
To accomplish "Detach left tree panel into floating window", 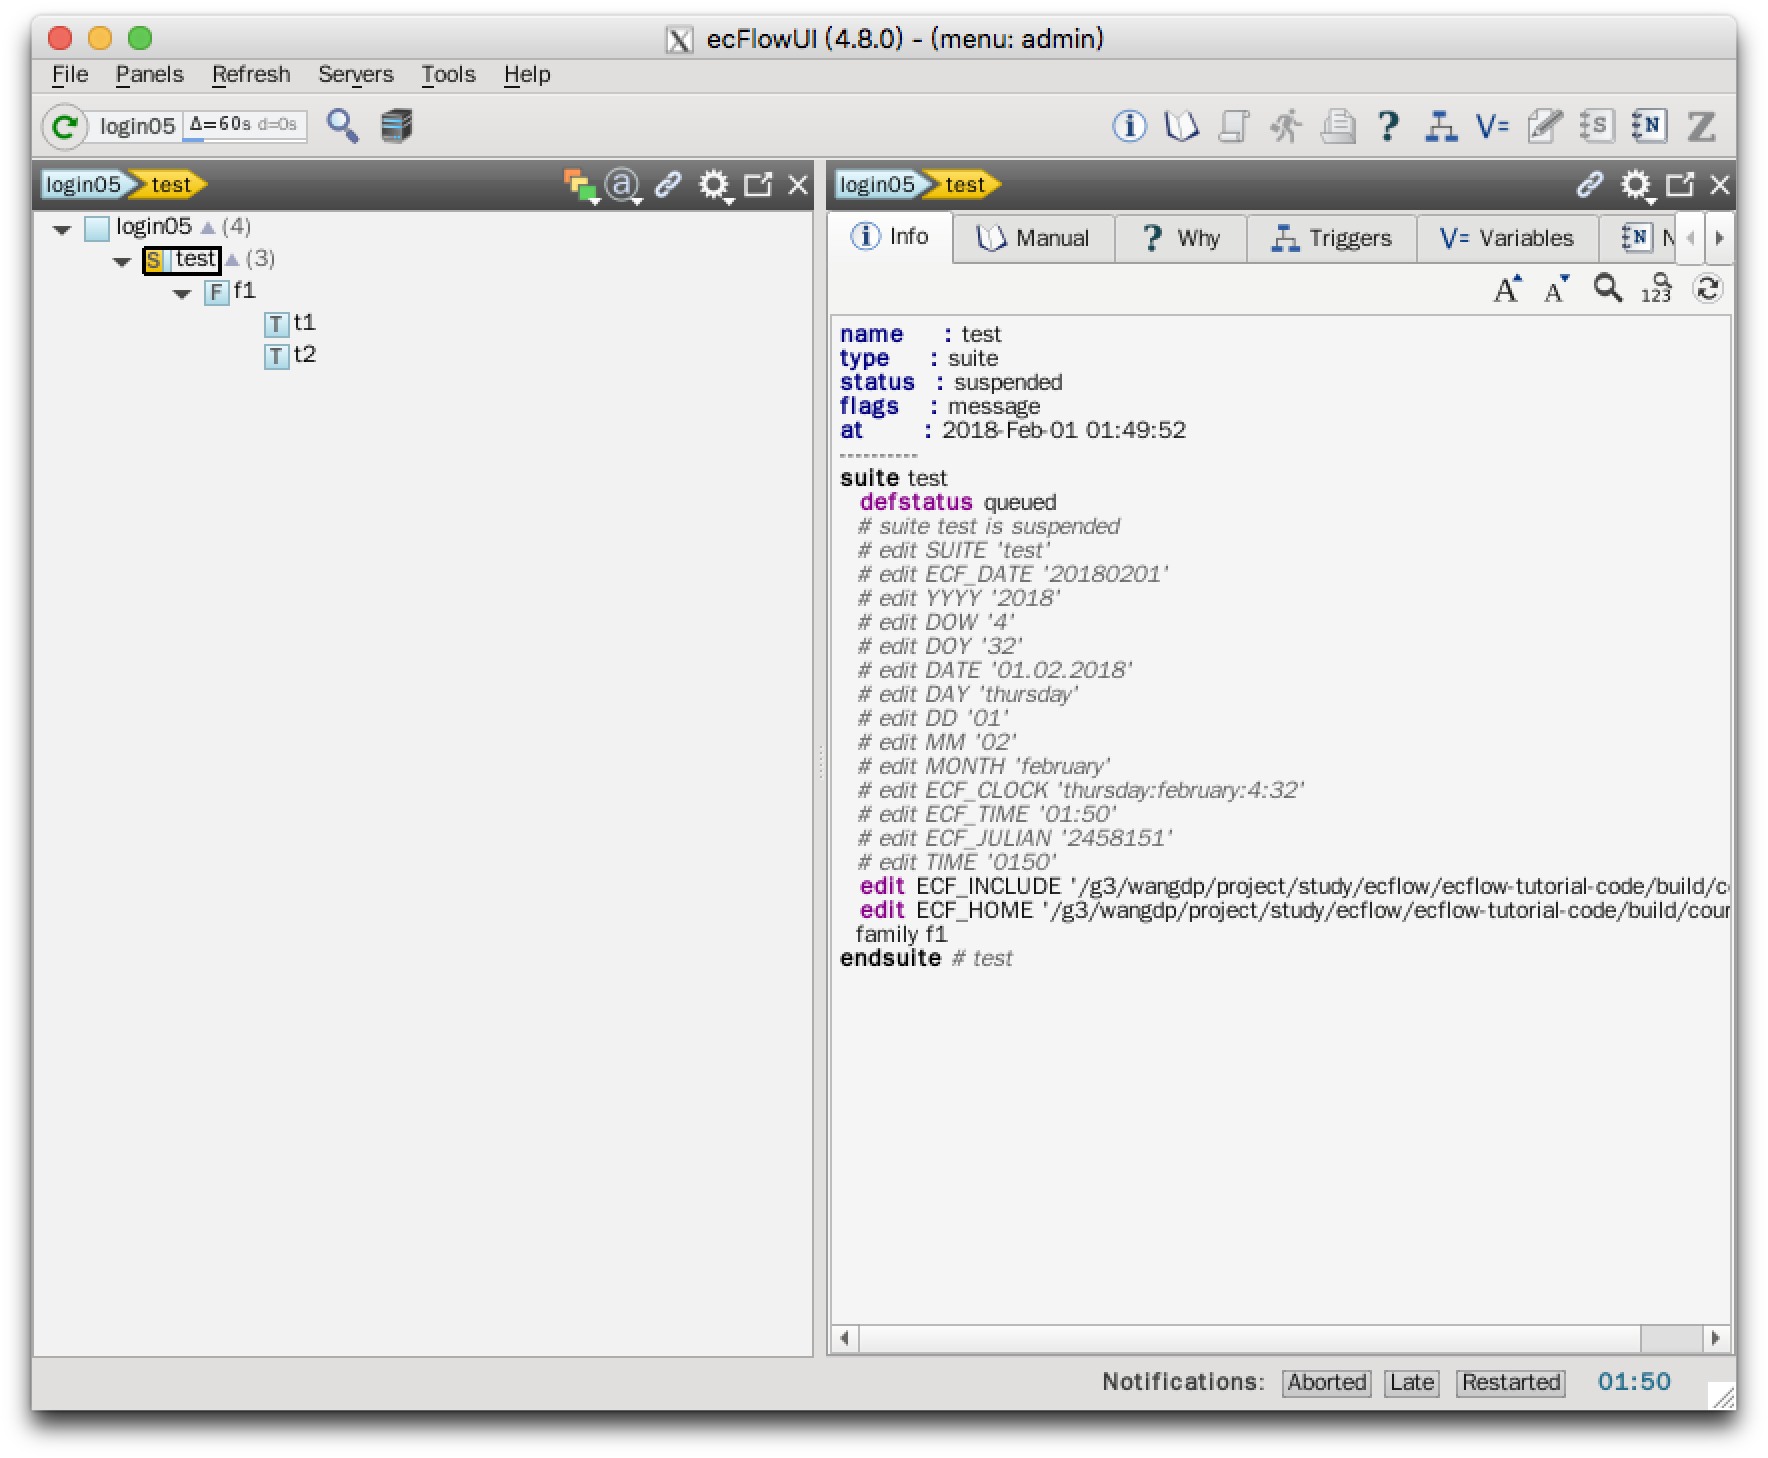I will coord(759,184).
